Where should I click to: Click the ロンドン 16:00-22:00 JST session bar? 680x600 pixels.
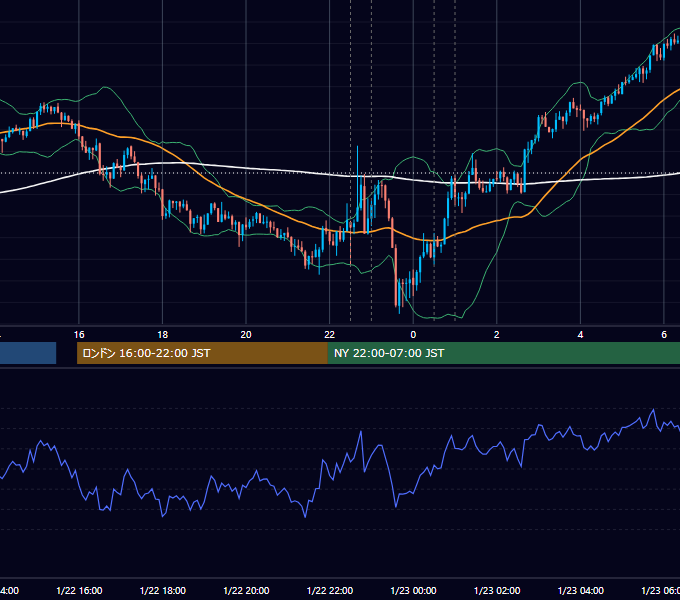pyautogui.click(x=202, y=353)
